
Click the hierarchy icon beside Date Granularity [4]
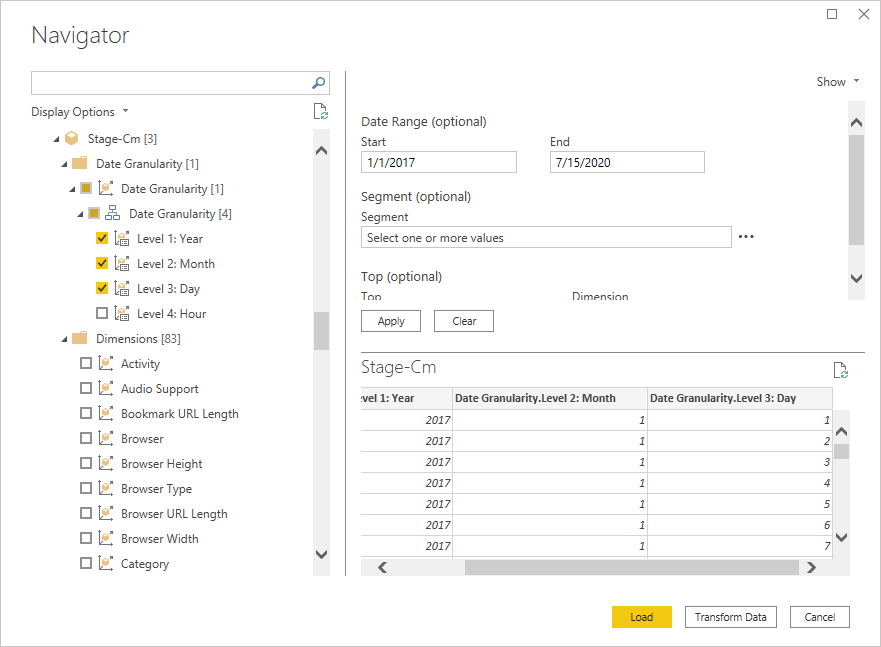point(111,212)
